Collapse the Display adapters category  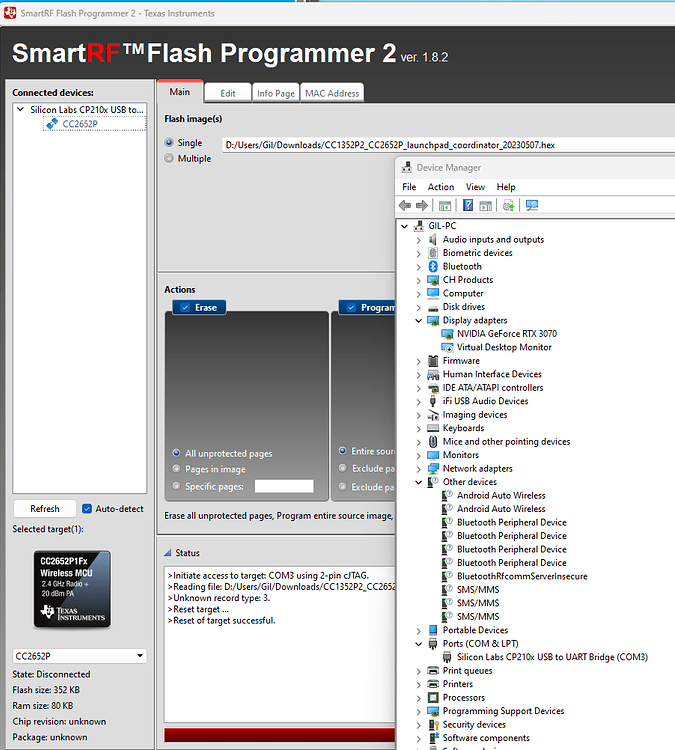click(x=419, y=320)
